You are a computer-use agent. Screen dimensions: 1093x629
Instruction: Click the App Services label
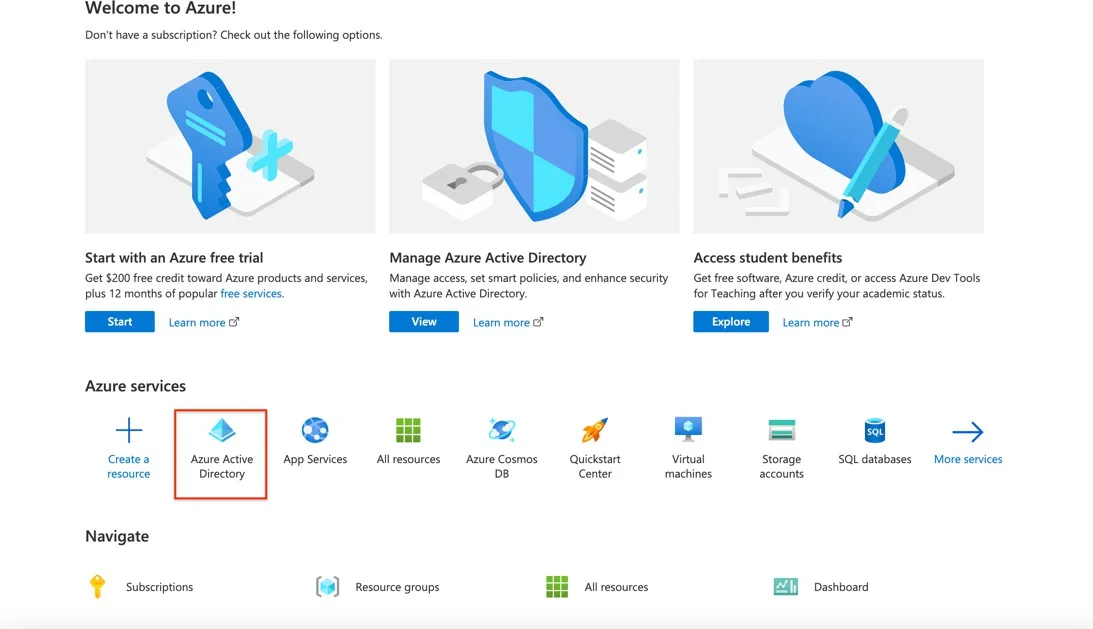(x=315, y=459)
